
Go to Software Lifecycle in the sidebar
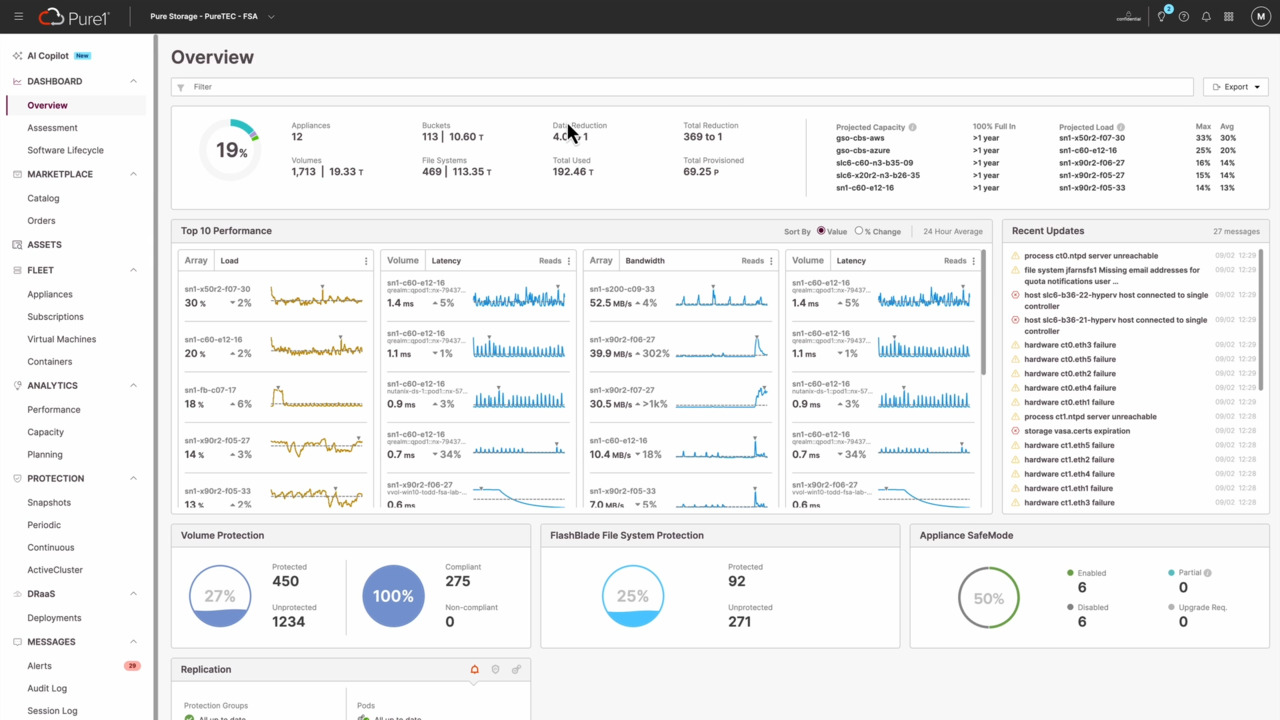coord(65,150)
